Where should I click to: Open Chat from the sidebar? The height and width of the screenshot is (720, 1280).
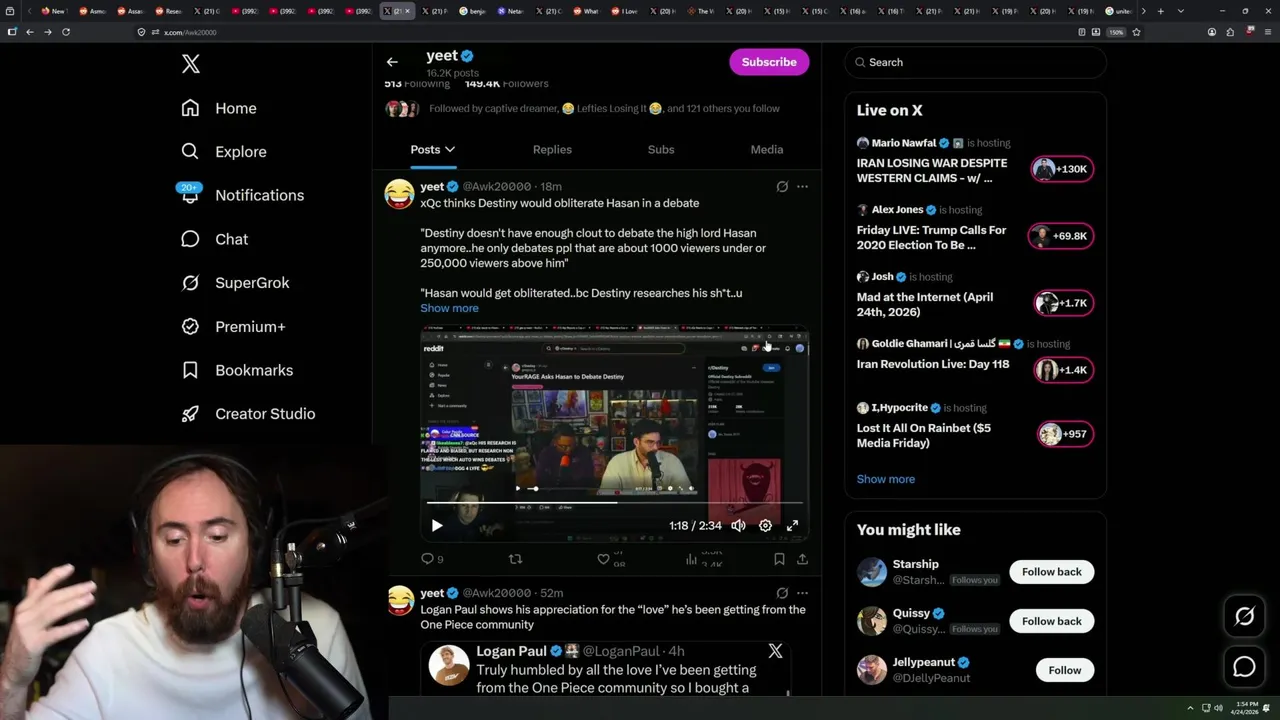pyautogui.click(x=214, y=239)
